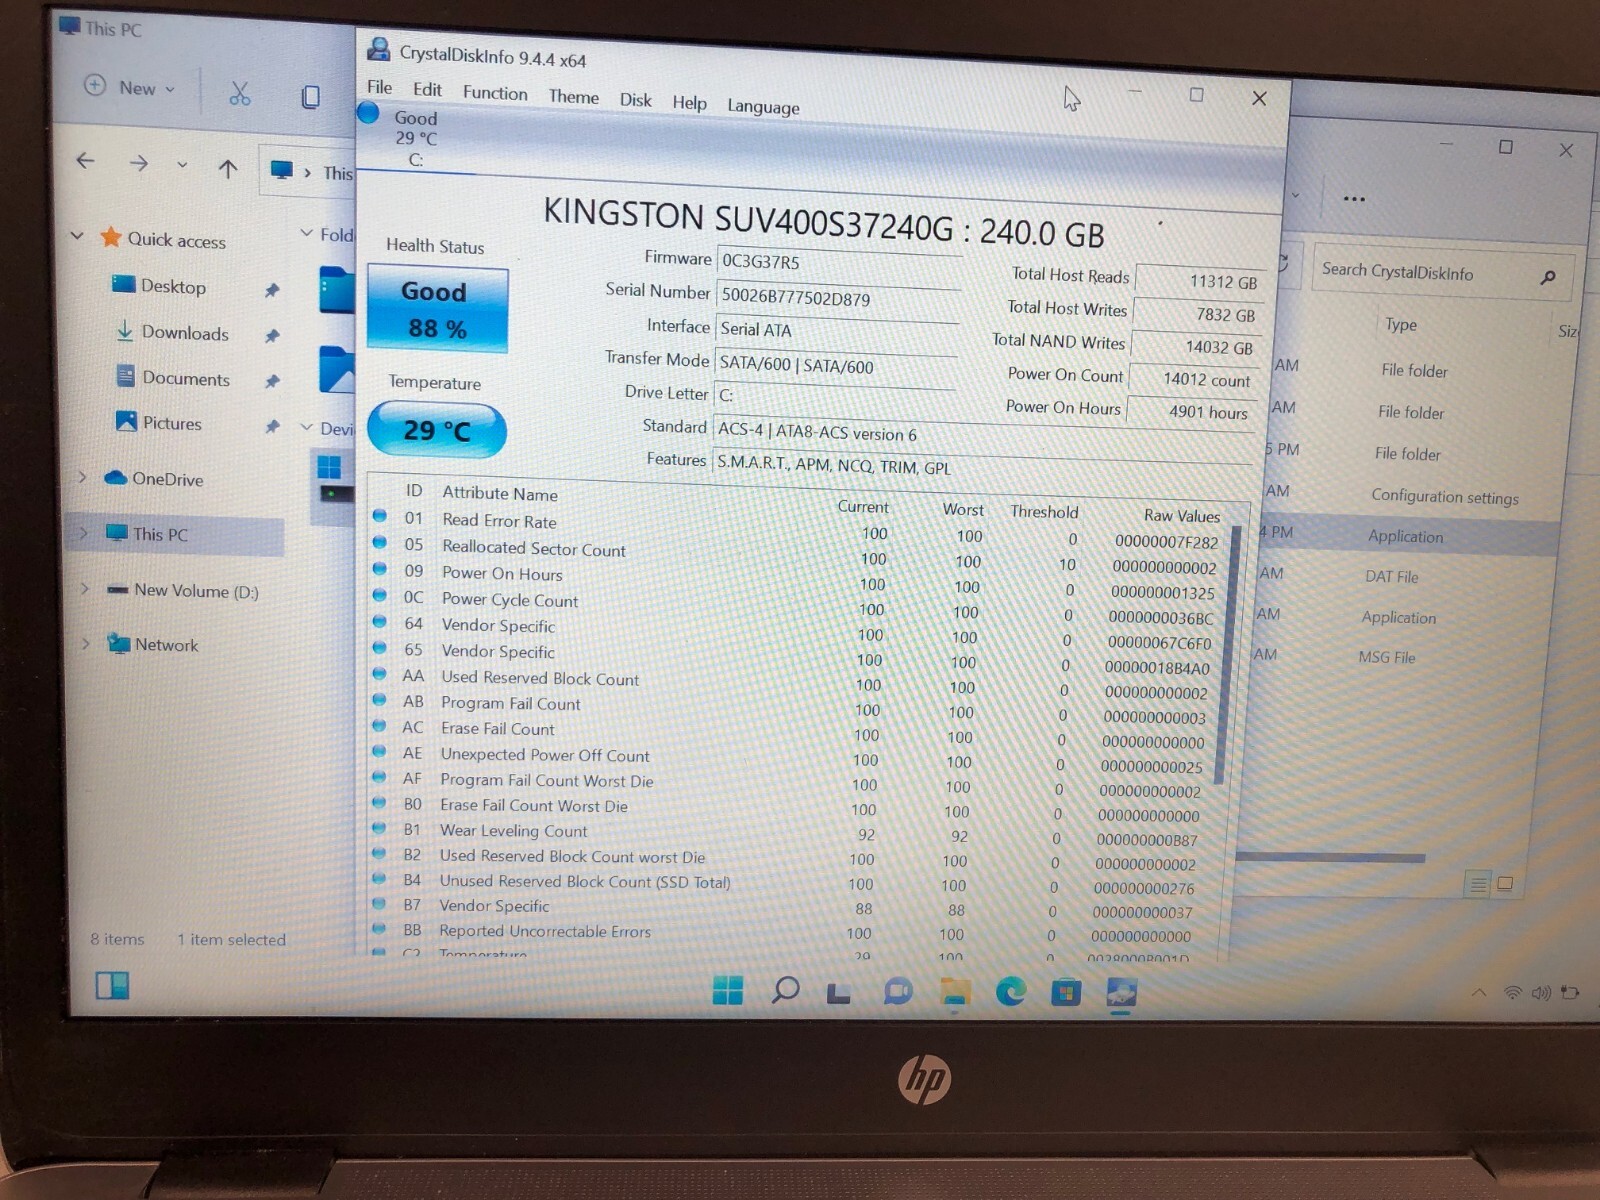Open the Function menu
Image resolution: width=1600 pixels, height=1200 pixels.
(x=495, y=92)
